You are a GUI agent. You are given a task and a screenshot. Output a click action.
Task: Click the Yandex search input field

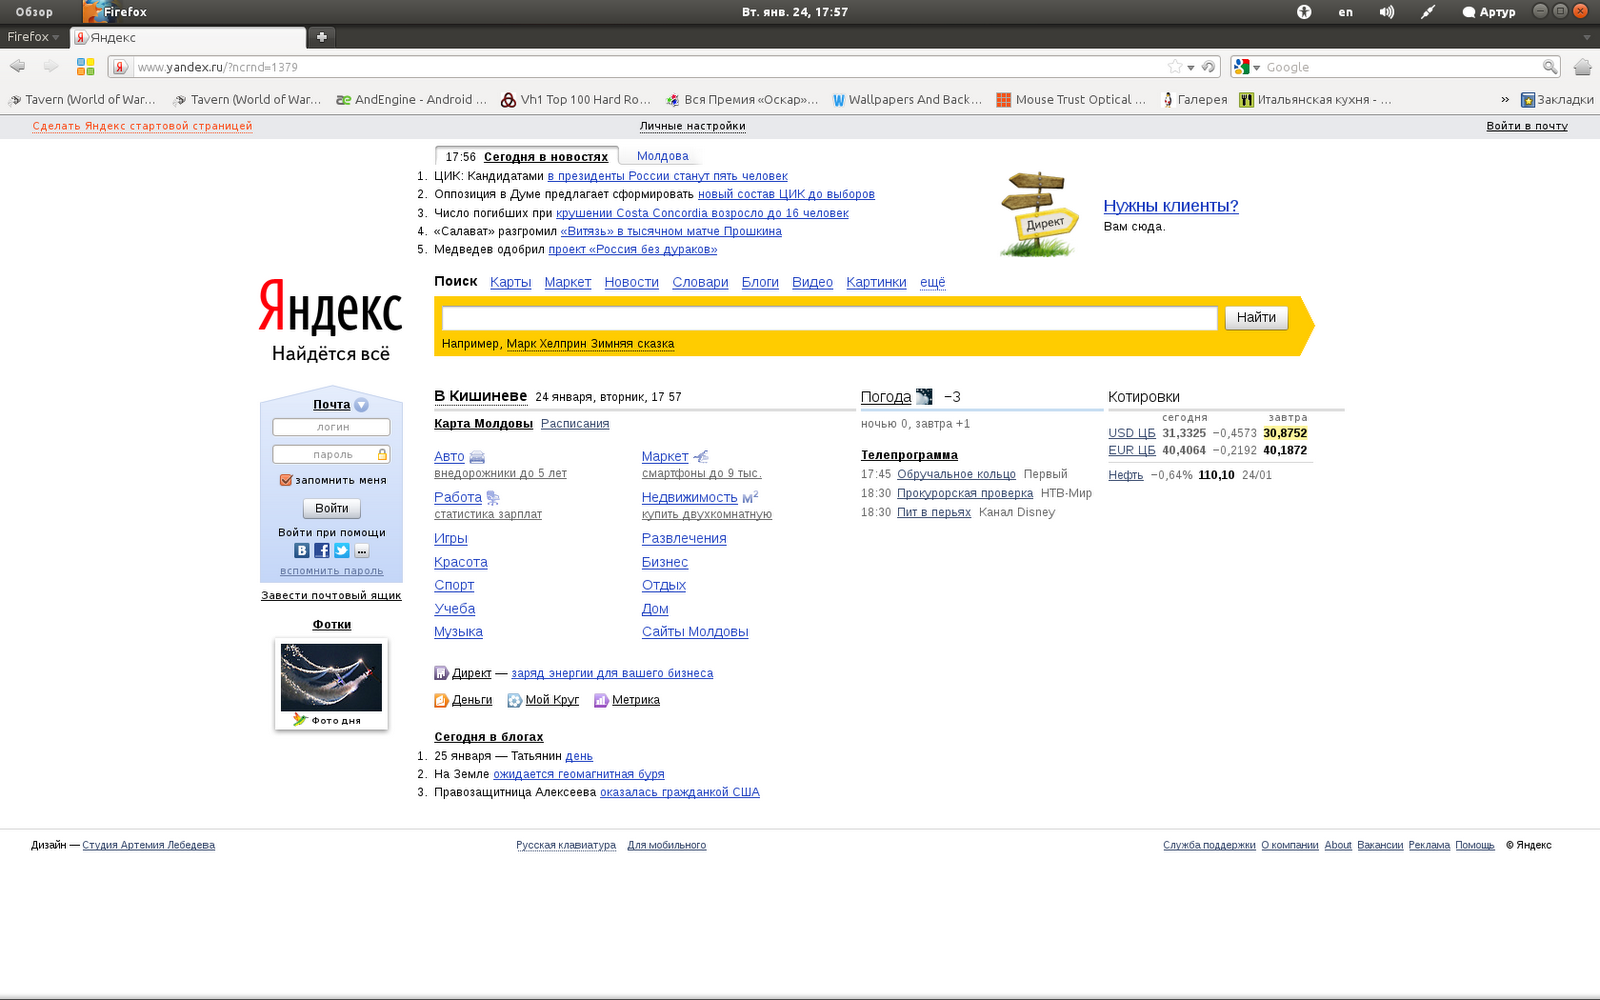pyautogui.click(x=829, y=318)
